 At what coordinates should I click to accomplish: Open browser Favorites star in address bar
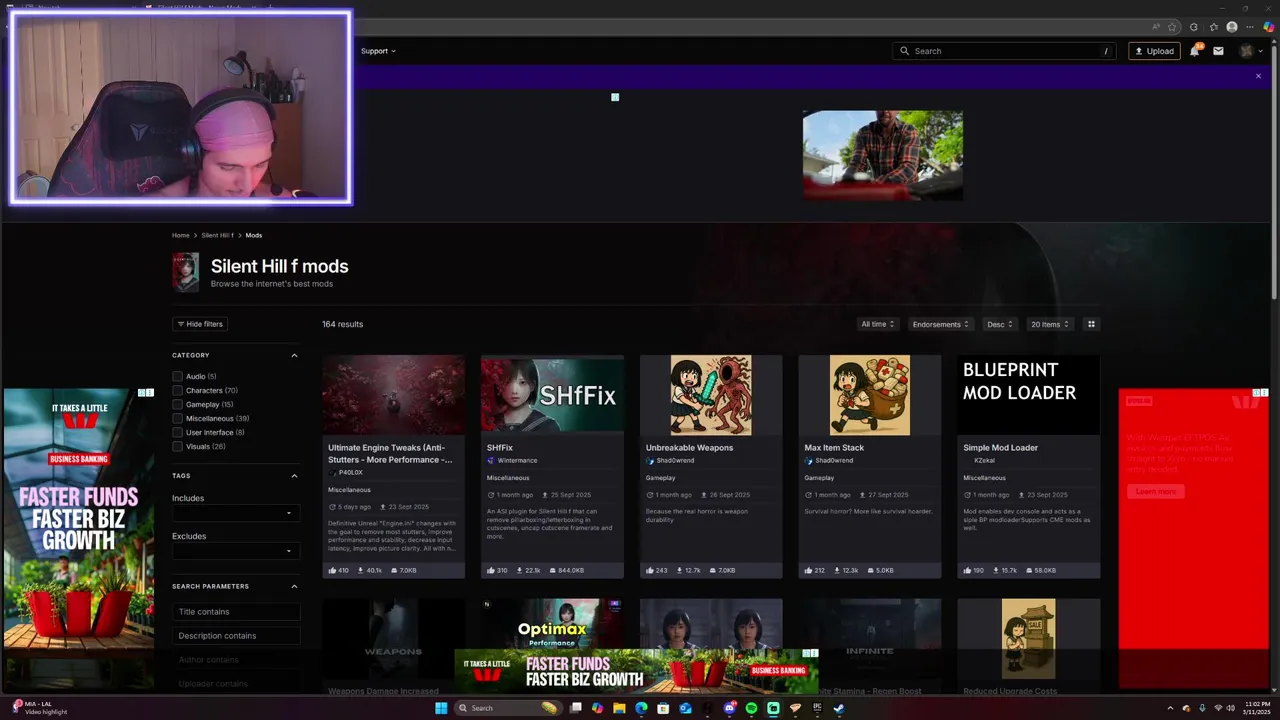pyautogui.click(x=1172, y=27)
